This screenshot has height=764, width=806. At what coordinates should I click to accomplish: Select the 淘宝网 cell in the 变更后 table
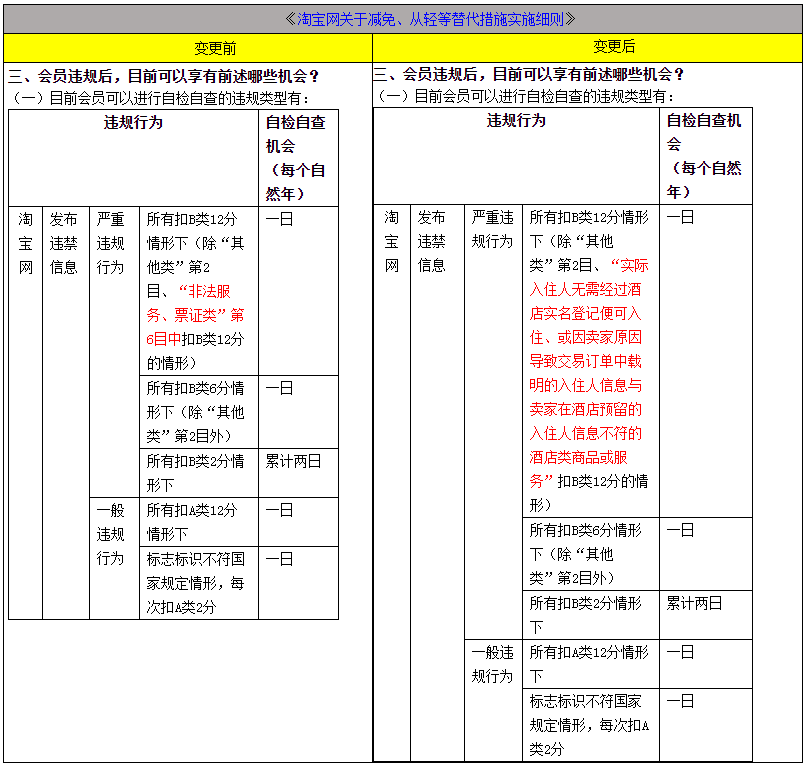point(392,483)
